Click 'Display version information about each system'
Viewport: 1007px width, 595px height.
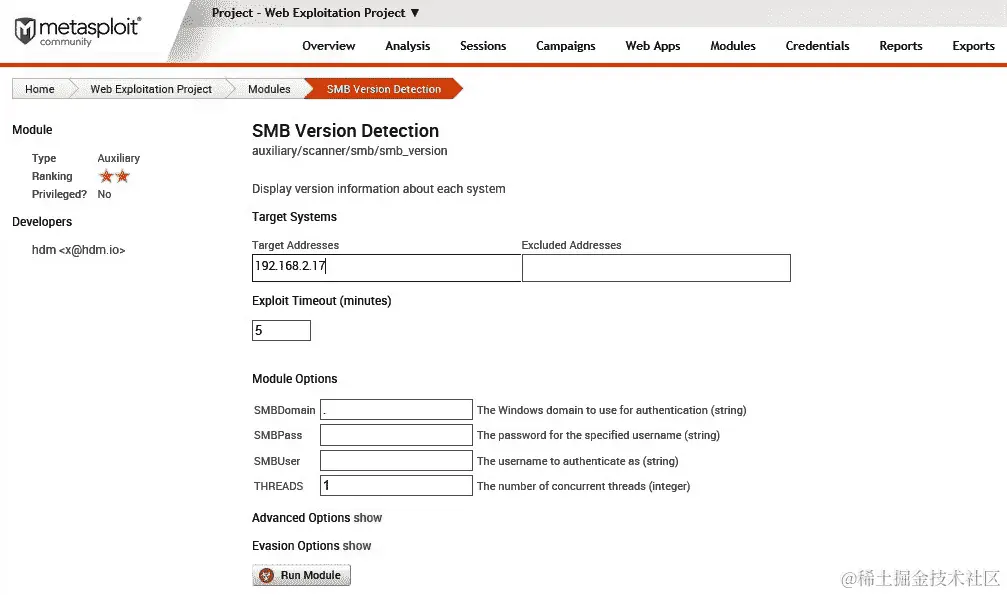click(x=378, y=189)
